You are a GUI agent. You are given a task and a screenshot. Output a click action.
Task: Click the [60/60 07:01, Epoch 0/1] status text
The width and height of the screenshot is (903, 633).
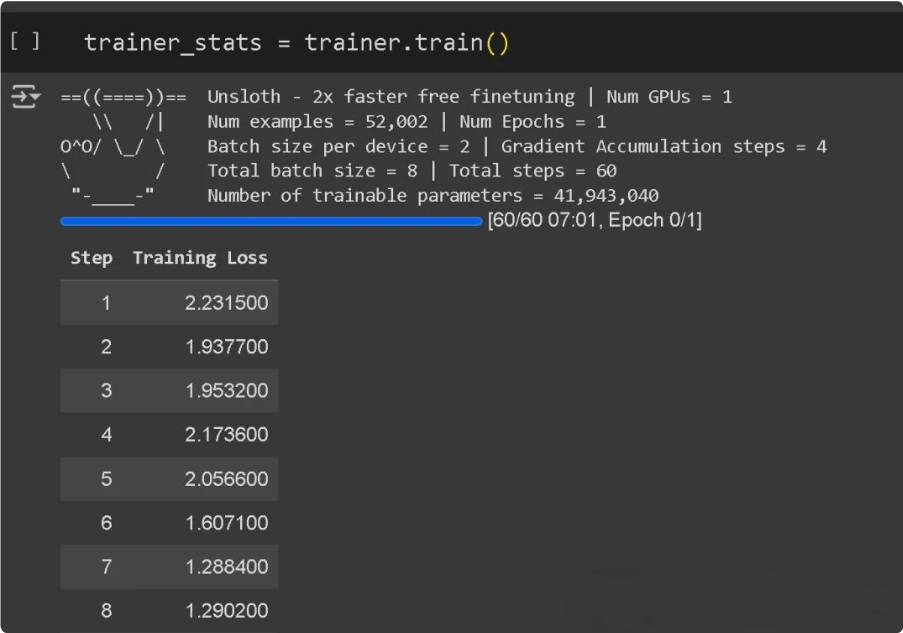tap(595, 220)
